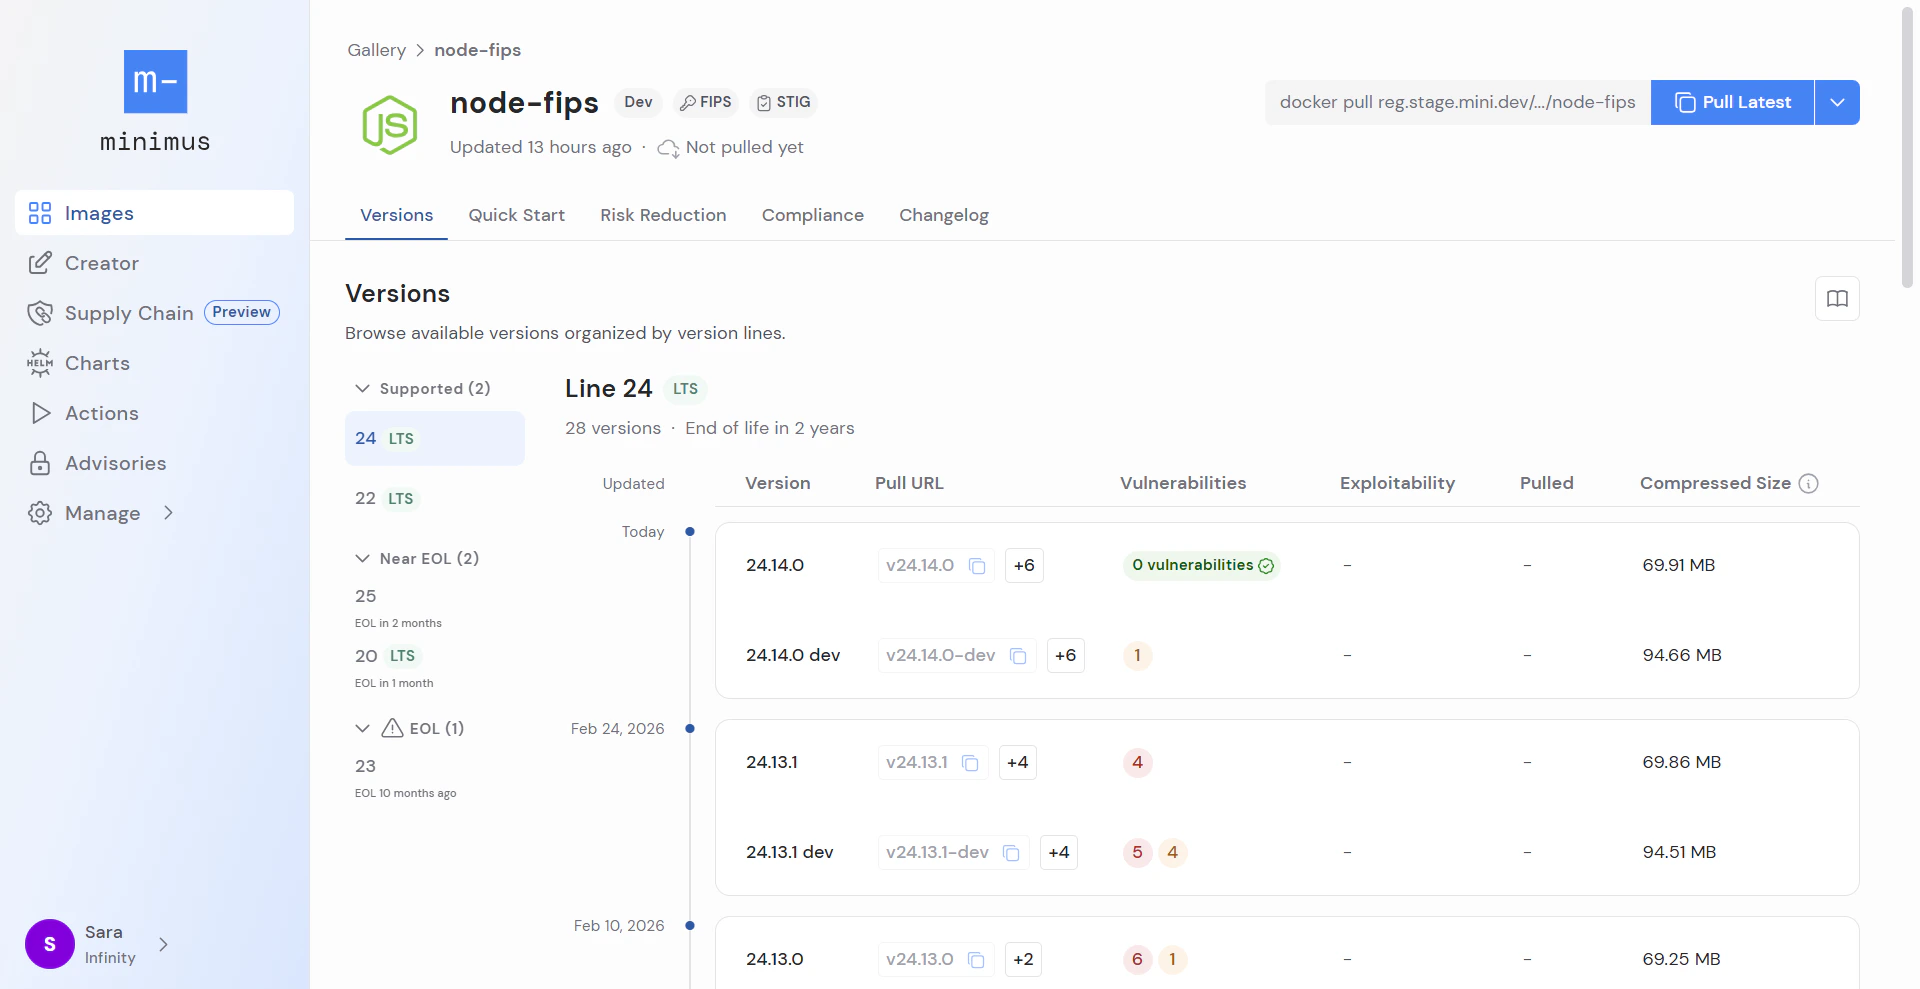1920x989 pixels.
Task: Open Manage gear icon
Action: [40, 513]
